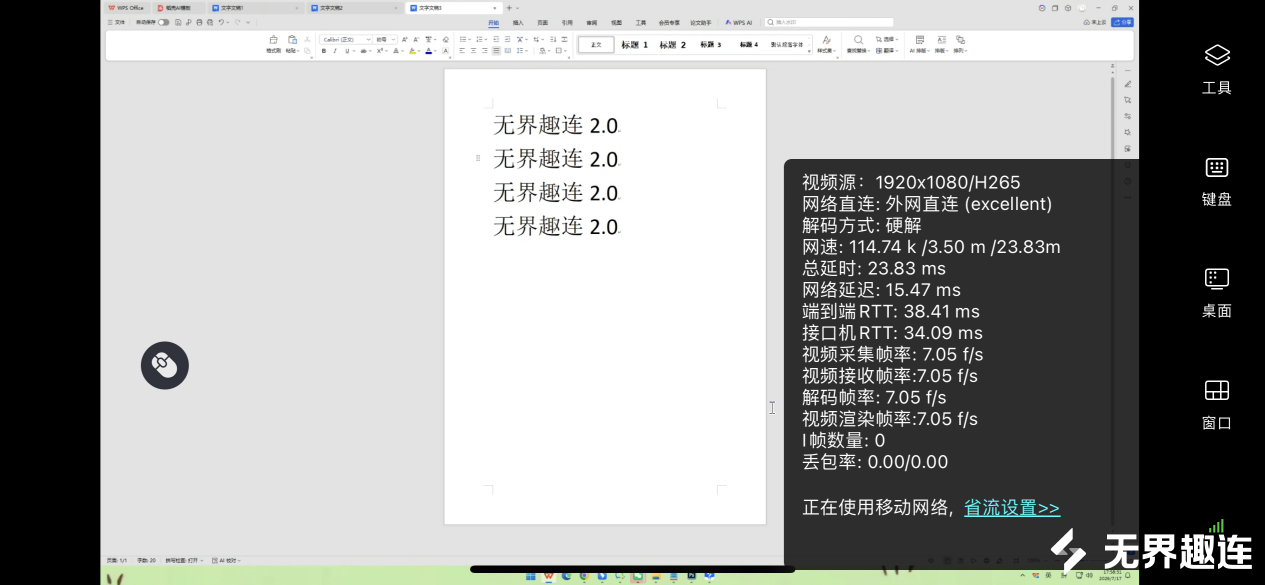Apply the 标题 3 heading style
This screenshot has height=585, width=1265.
[710, 45]
